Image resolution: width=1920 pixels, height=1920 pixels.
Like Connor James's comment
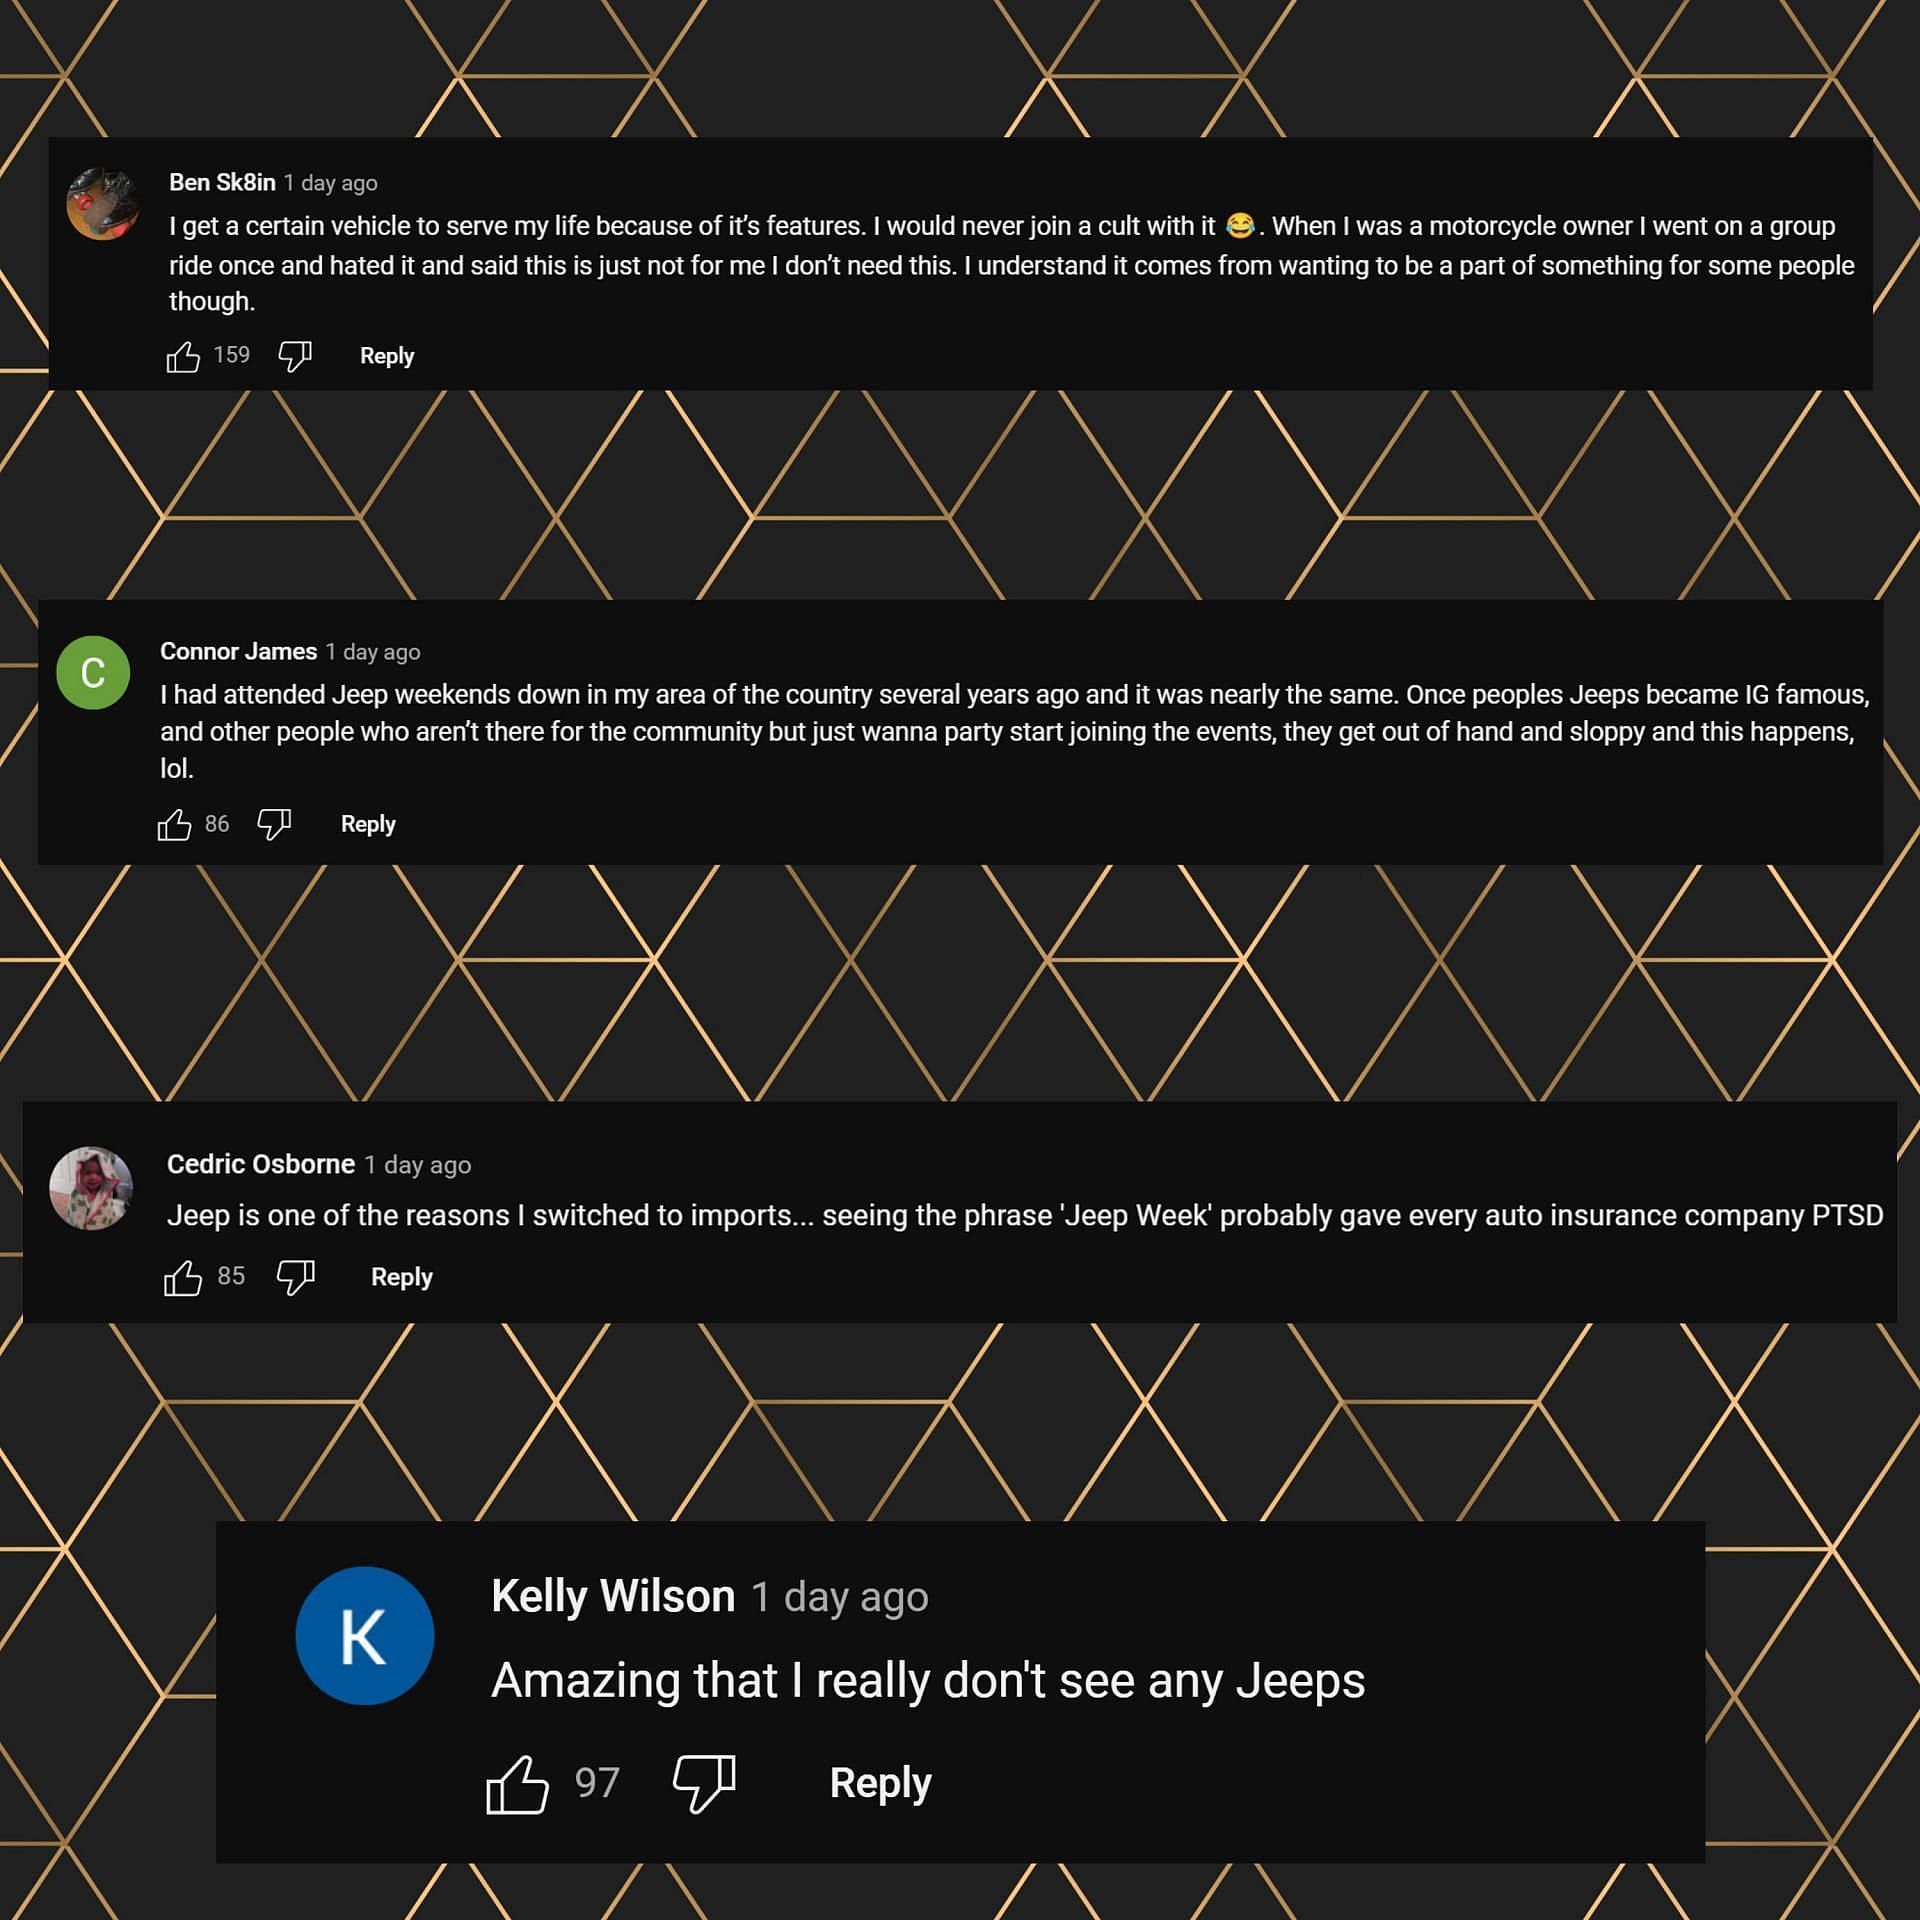click(x=174, y=824)
